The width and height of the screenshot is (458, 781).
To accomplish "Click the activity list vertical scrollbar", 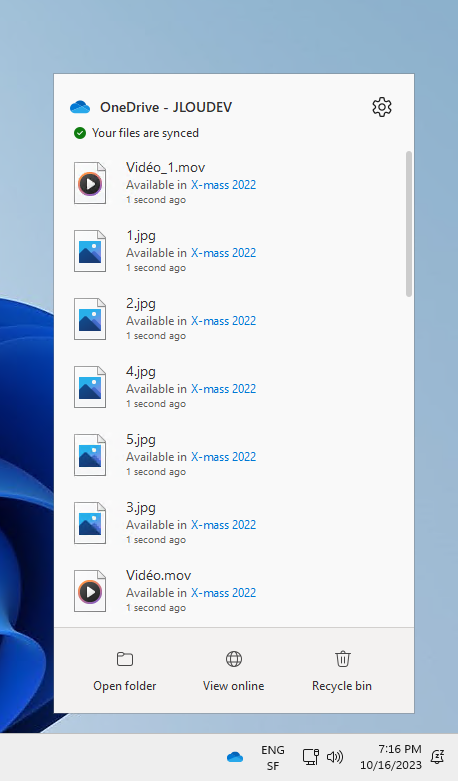I will point(409,224).
